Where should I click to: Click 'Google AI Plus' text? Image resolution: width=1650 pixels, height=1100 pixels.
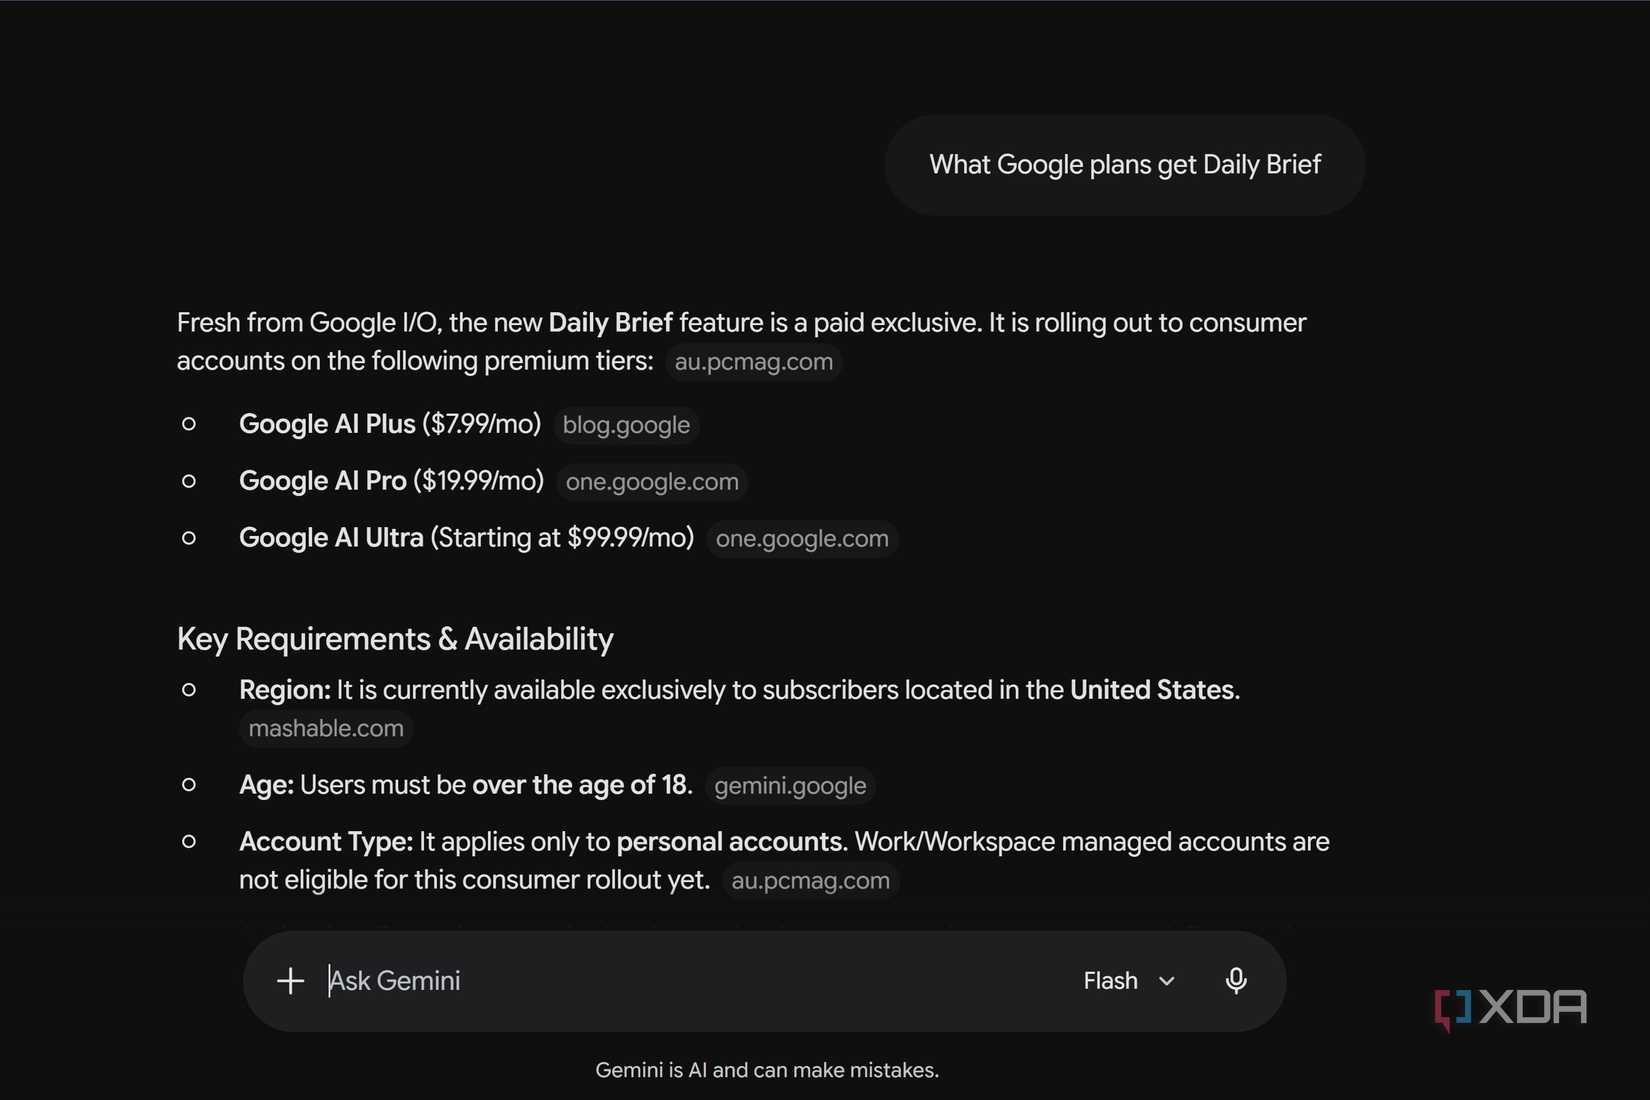(x=327, y=424)
